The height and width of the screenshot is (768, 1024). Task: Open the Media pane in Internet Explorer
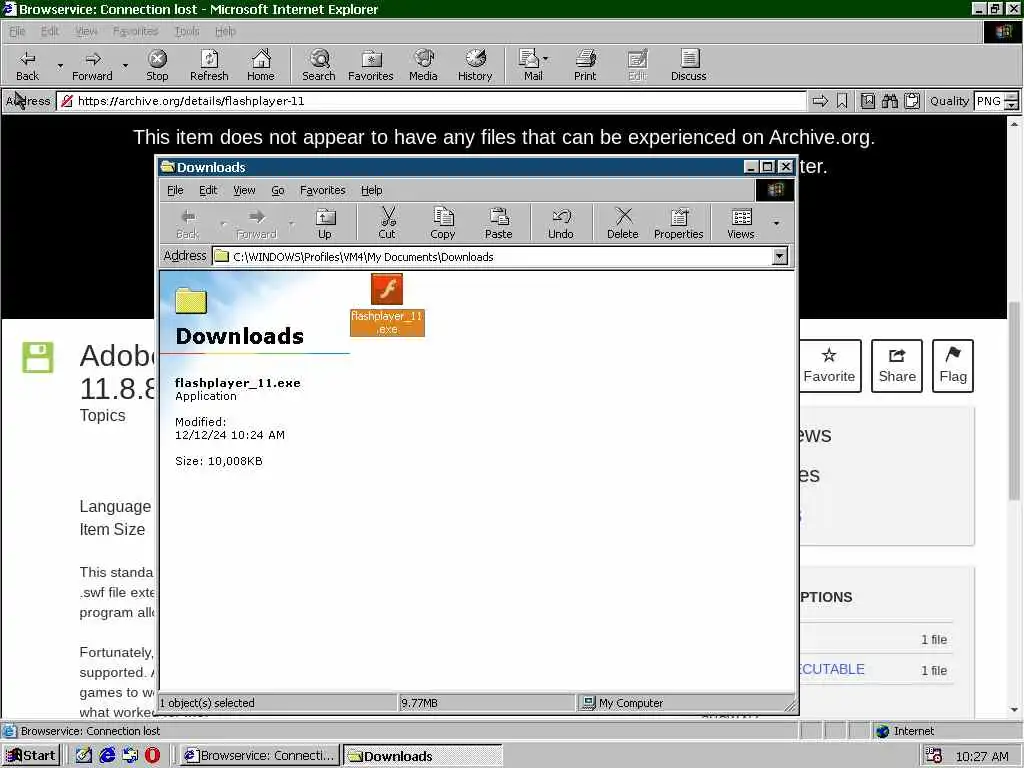(x=423, y=65)
